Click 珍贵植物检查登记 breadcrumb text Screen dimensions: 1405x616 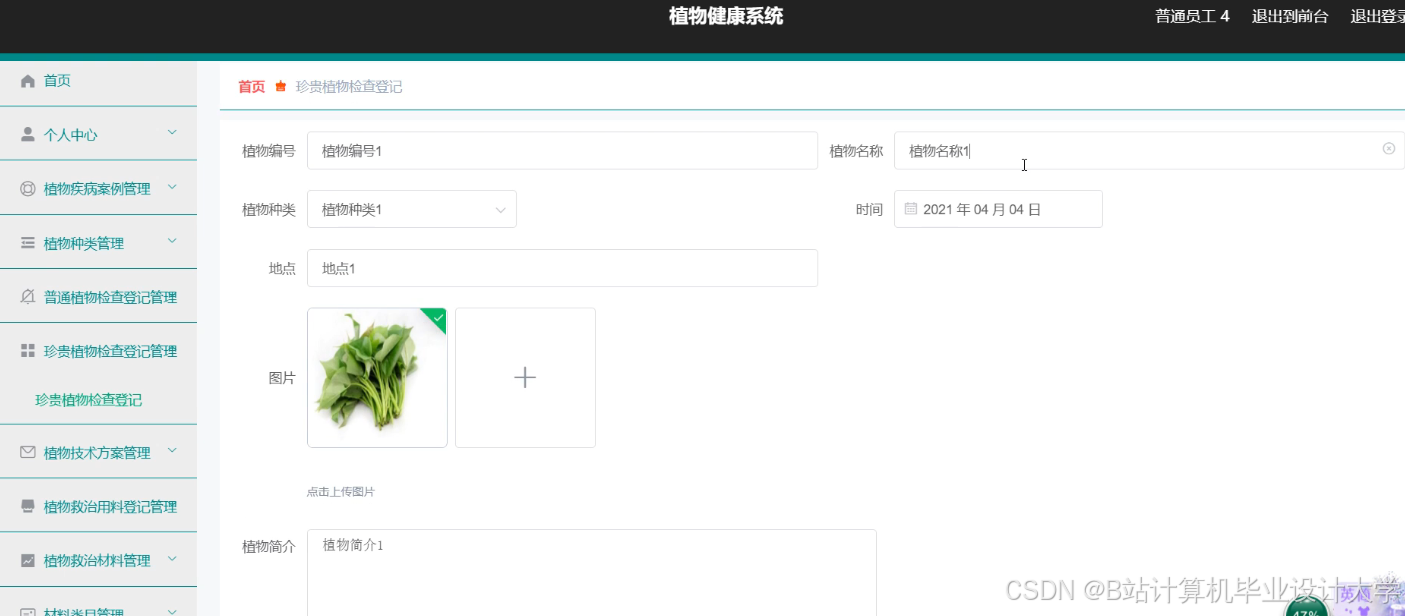pos(349,87)
